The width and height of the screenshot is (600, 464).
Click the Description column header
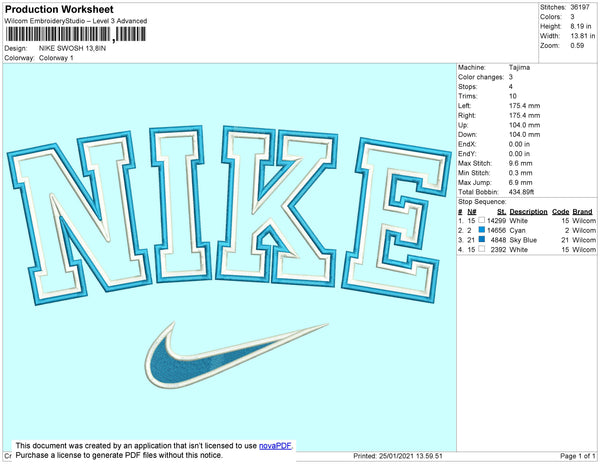[x=528, y=212]
